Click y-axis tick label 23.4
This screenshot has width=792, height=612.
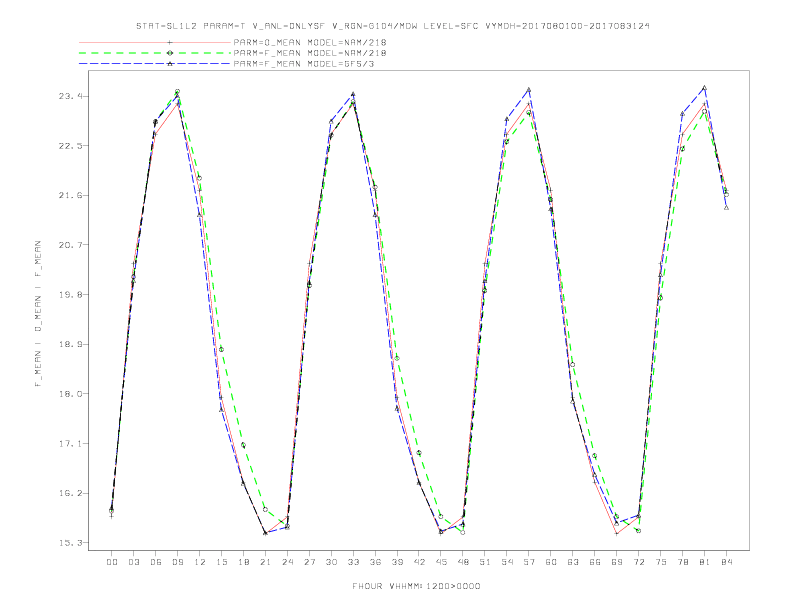point(70,96)
